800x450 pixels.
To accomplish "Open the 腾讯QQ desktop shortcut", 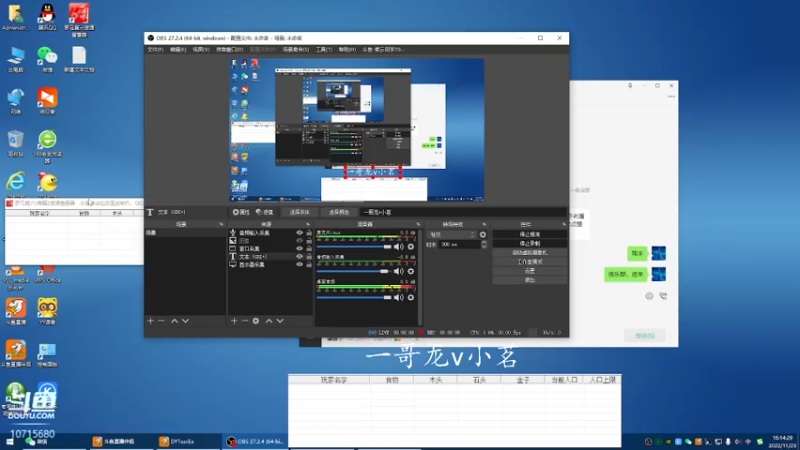I will (x=47, y=17).
